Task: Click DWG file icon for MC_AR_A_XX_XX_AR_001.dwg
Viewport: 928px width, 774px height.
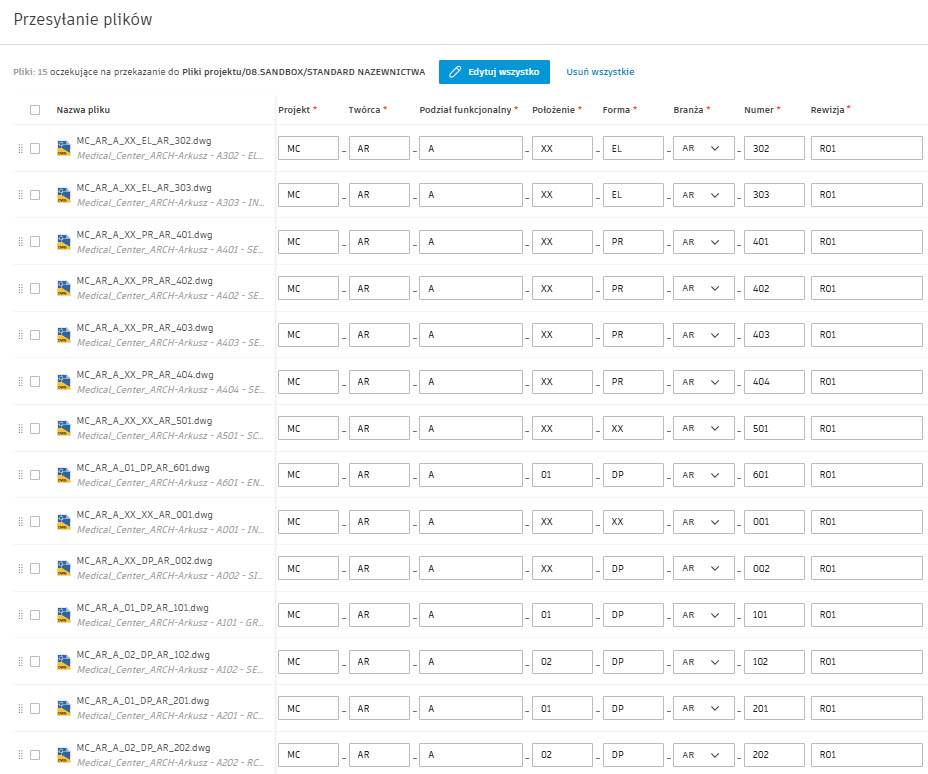Action: [x=63, y=521]
